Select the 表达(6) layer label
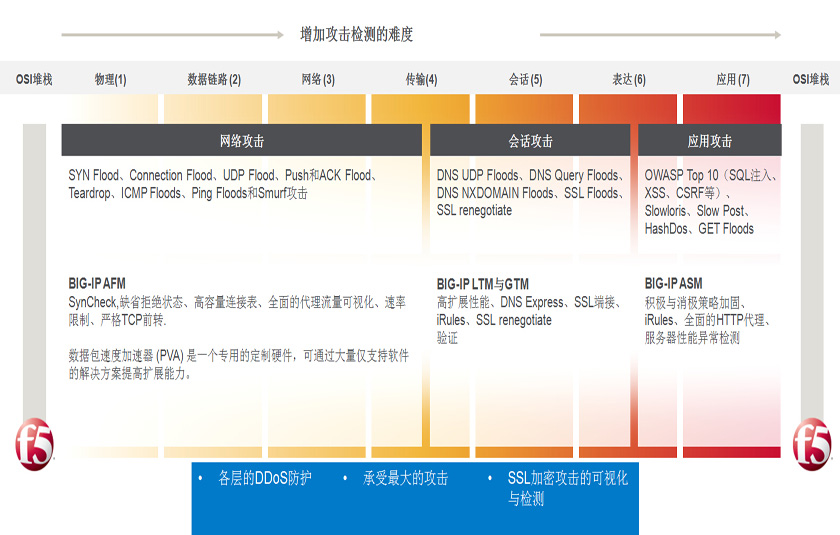This screenshot has width=840, height=535. 629,80
